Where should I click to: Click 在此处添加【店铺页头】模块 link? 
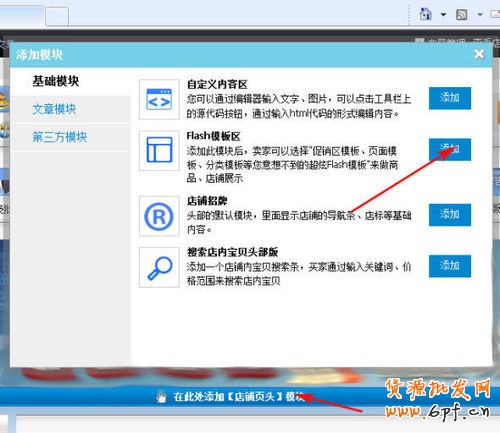[x=239, y=397]
